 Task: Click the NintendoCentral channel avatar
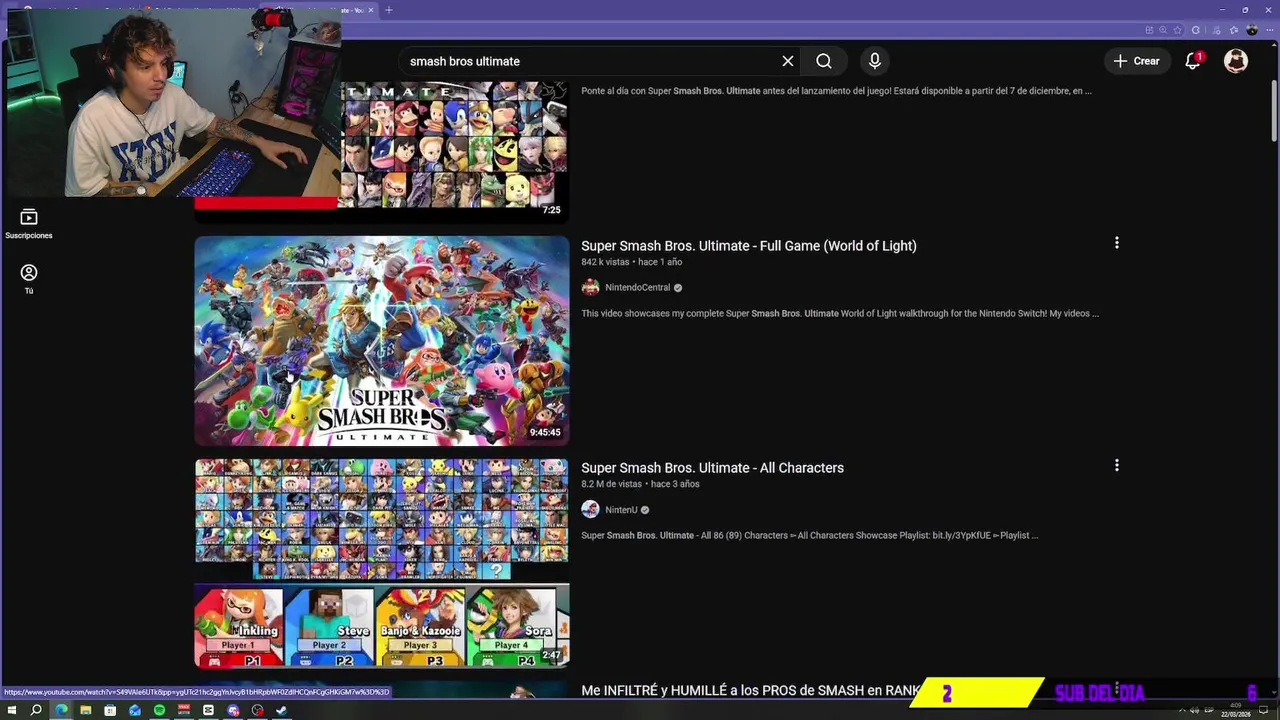[x=590, y=288]
